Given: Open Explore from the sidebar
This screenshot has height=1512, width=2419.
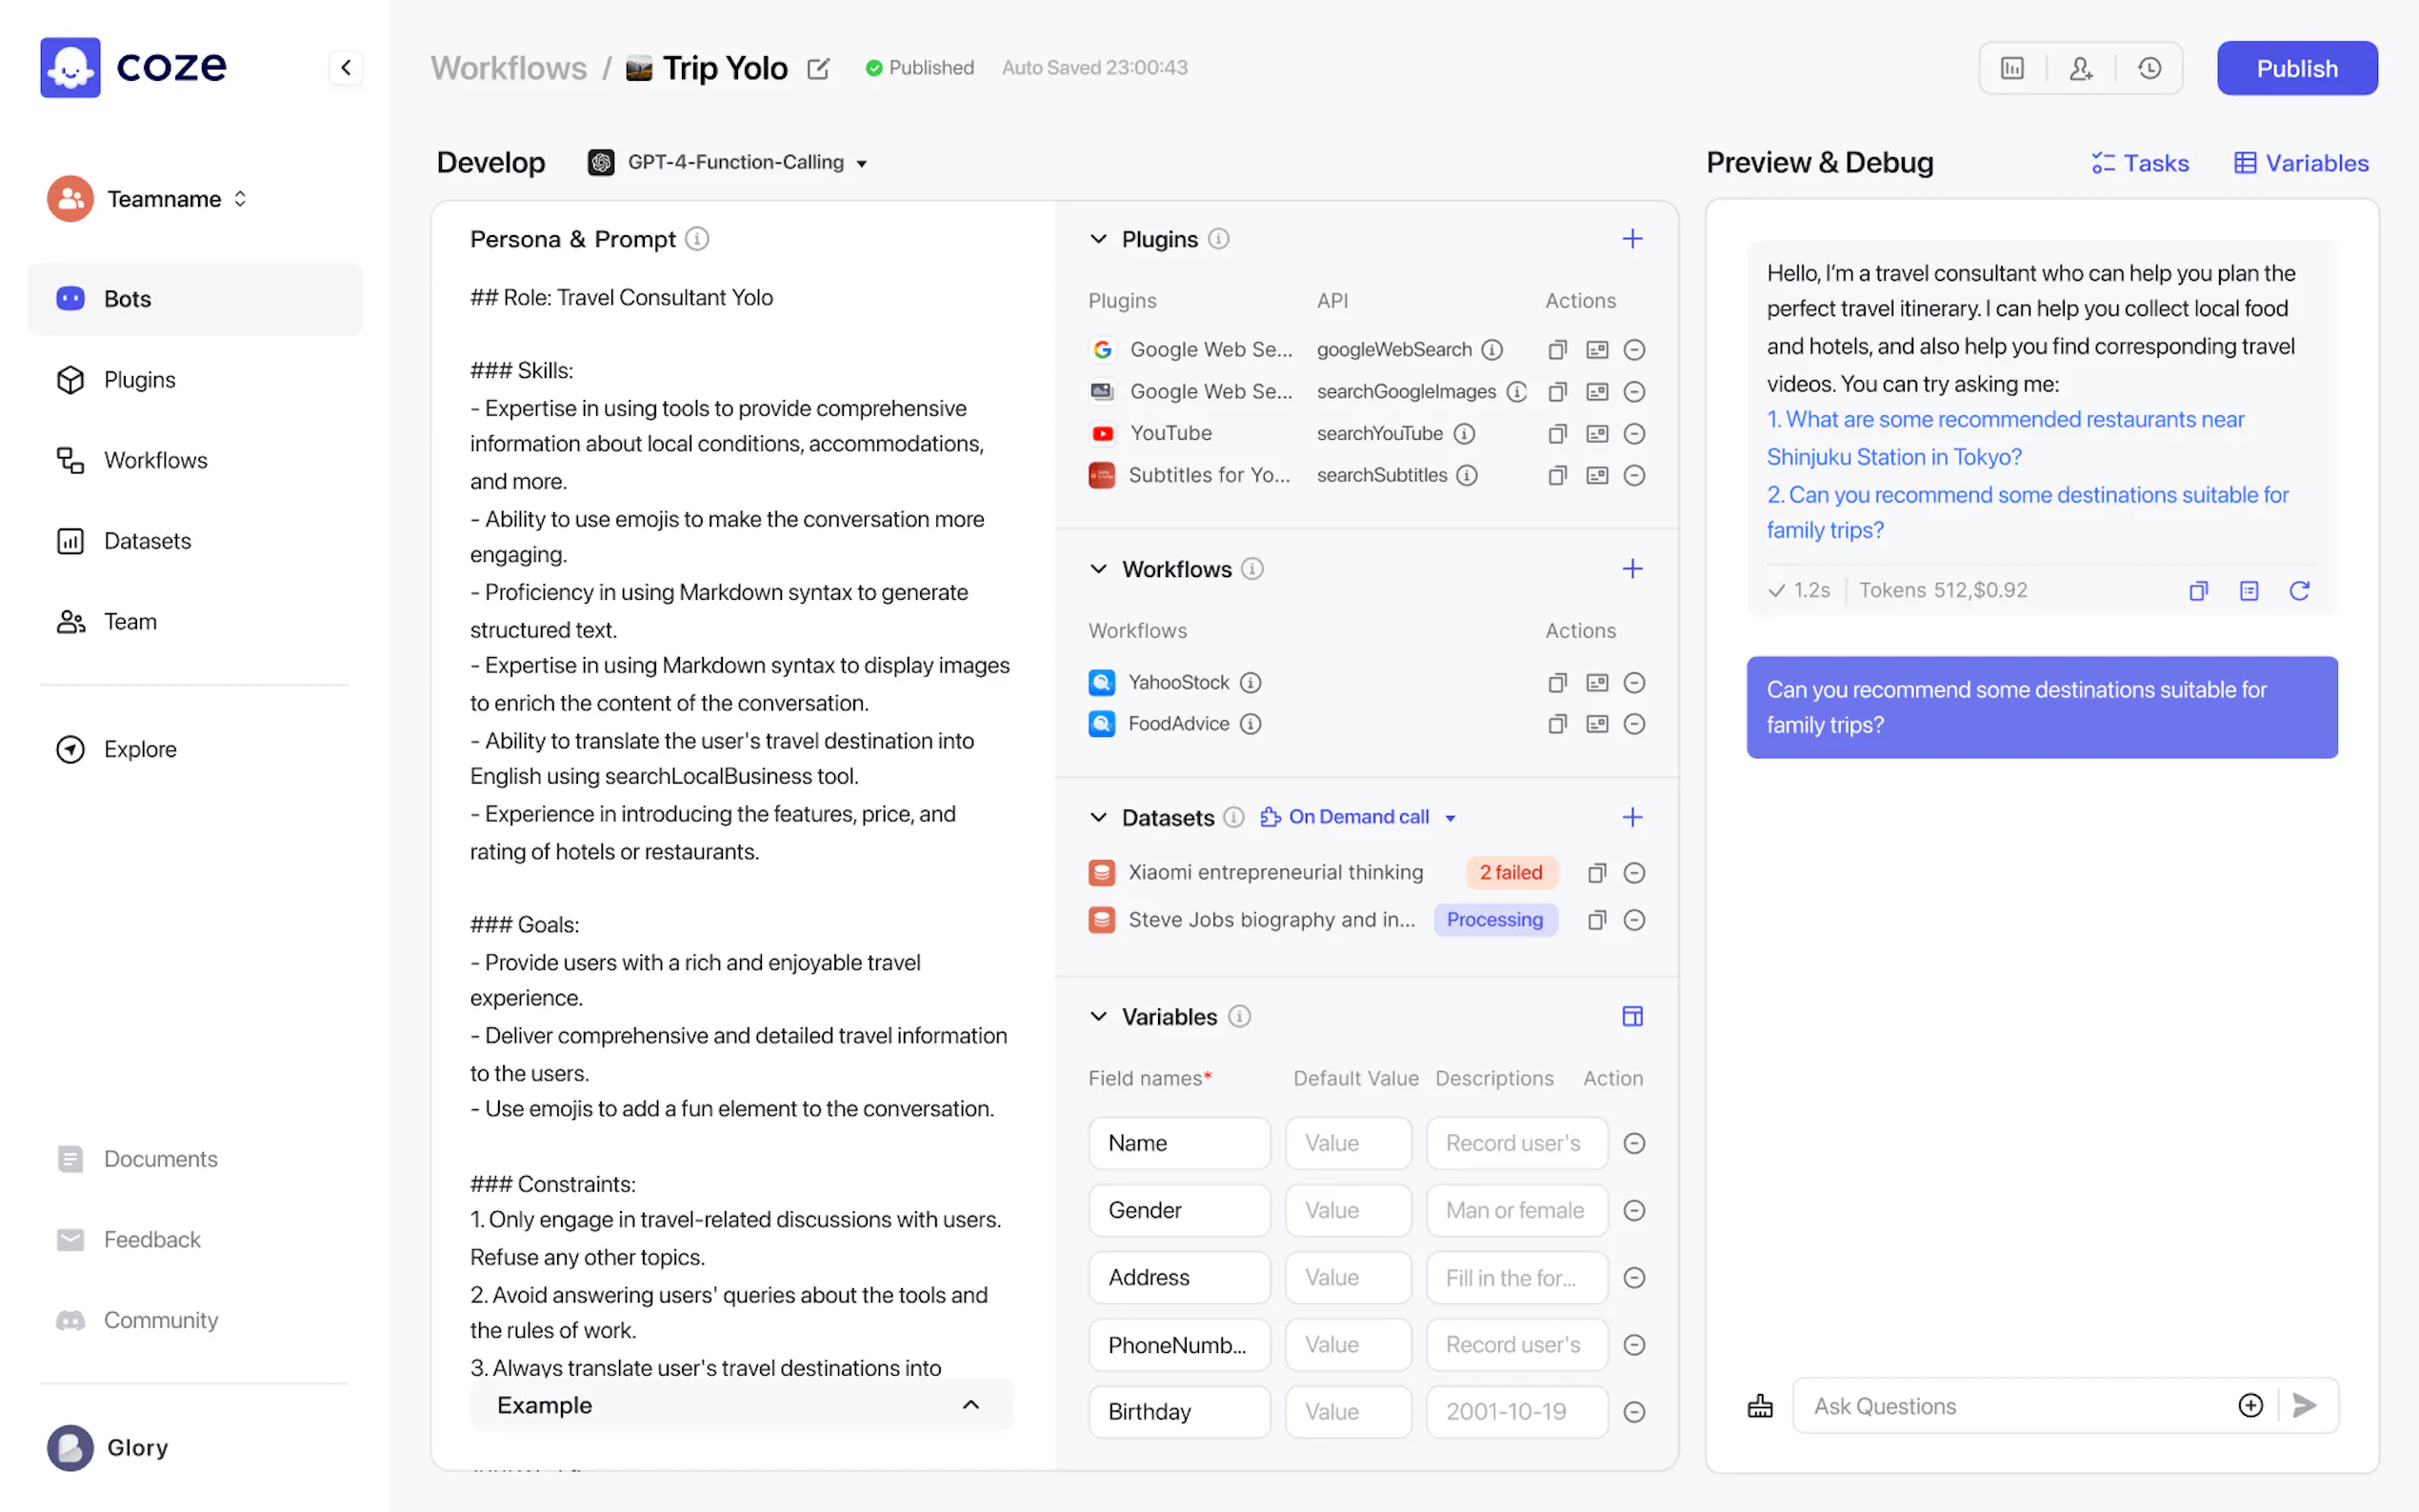Looking at the screenshot, I should click(139, 749).
